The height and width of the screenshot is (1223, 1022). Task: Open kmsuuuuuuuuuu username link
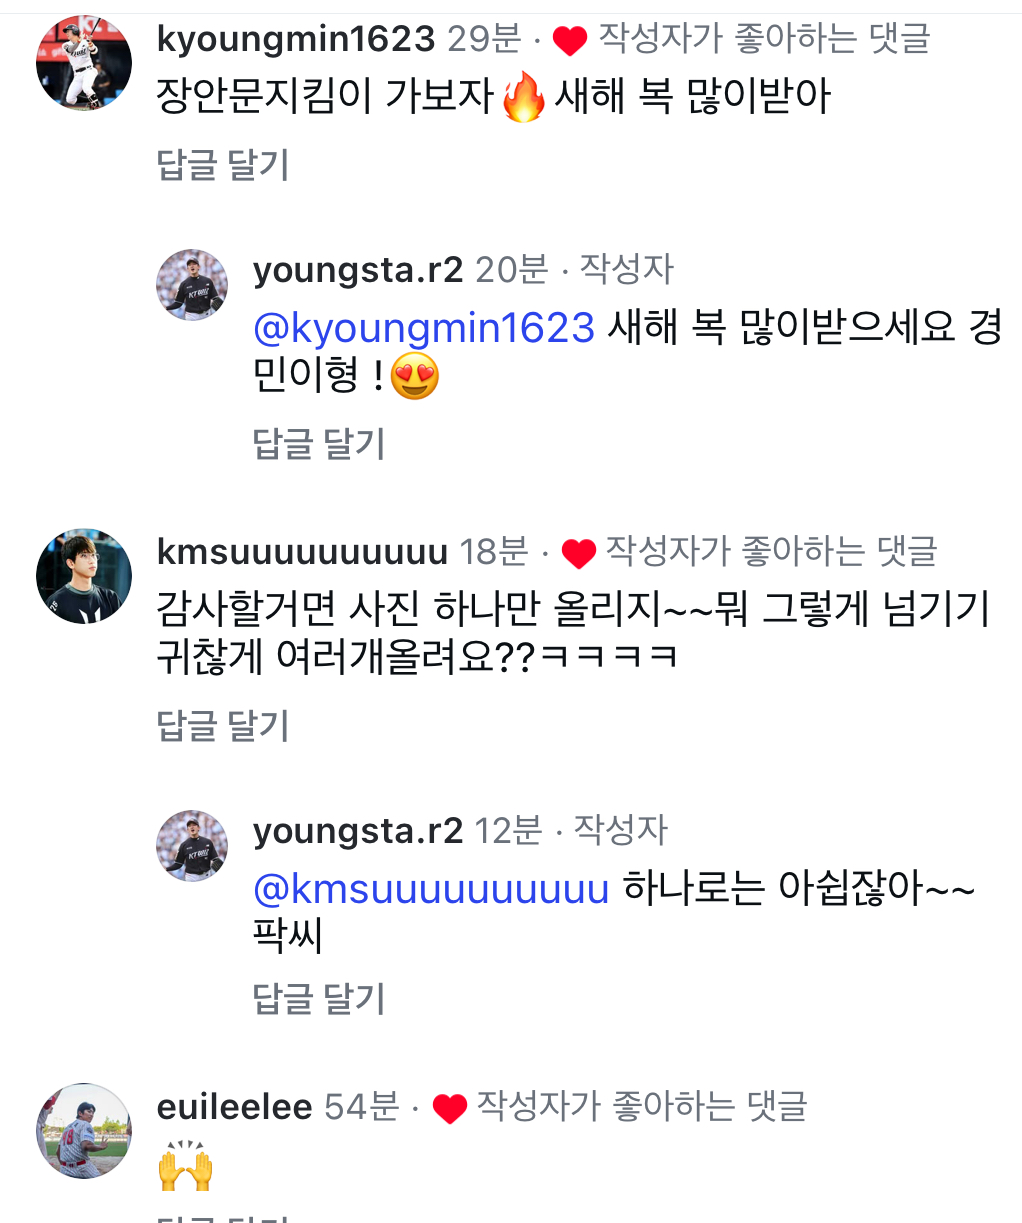tap(302, 551)
